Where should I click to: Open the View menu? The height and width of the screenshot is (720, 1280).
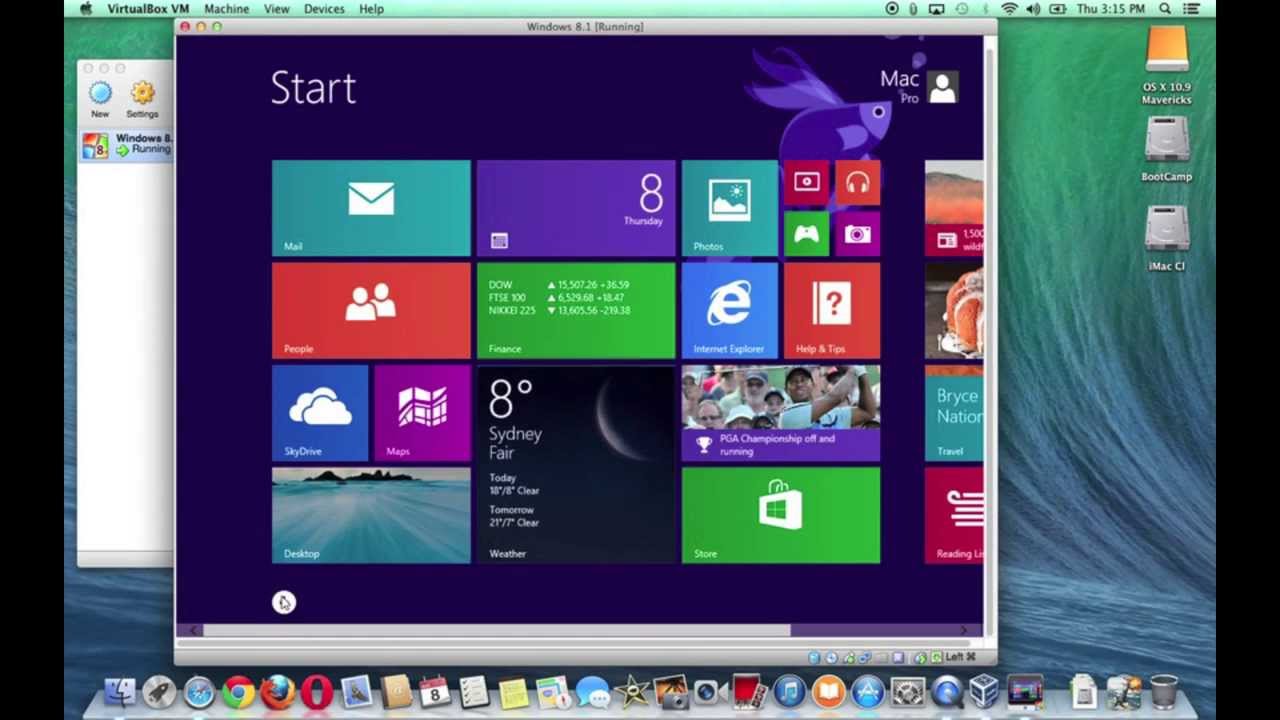pyautogui.click(x=277, y=9)
